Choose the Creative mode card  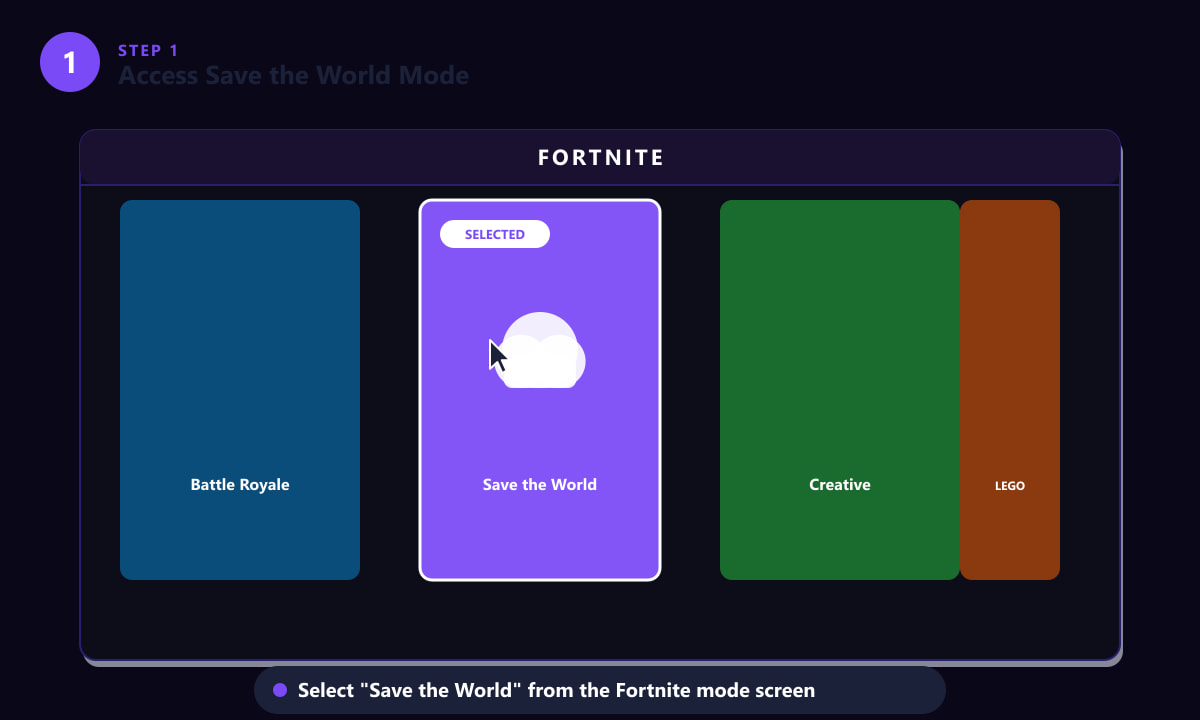coord(840,390)
